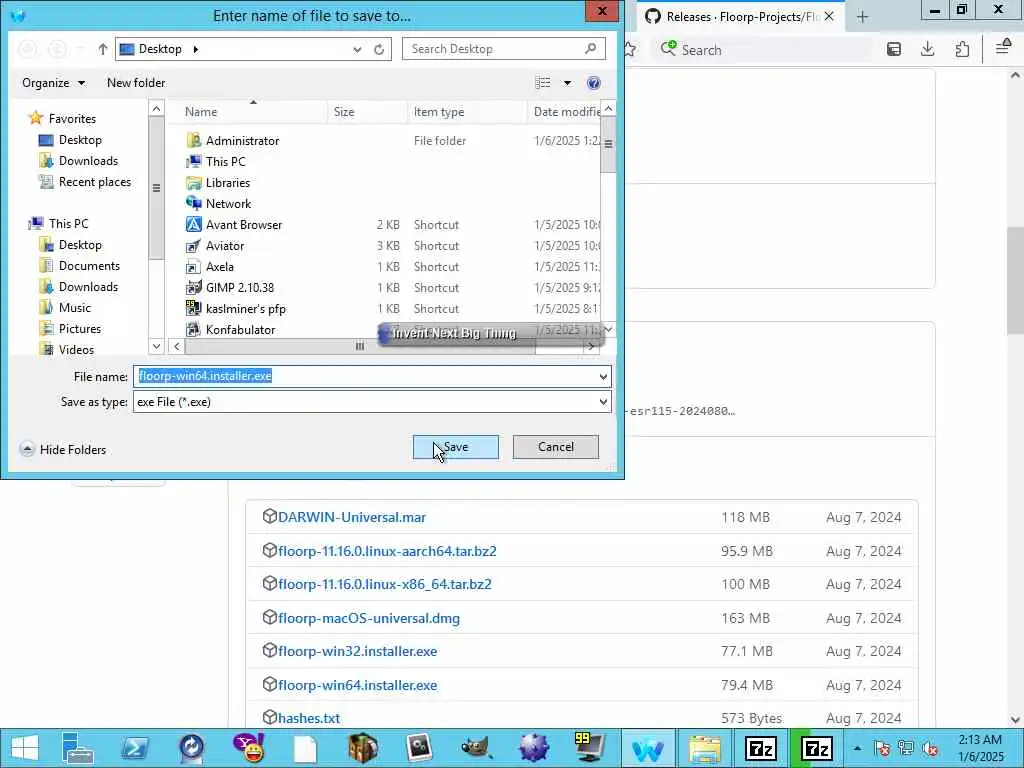1024x768 pixels.
Task: Open the floorp-macOS-universal.dmg link
Action: pyautogui.click(x=369, y=618)
